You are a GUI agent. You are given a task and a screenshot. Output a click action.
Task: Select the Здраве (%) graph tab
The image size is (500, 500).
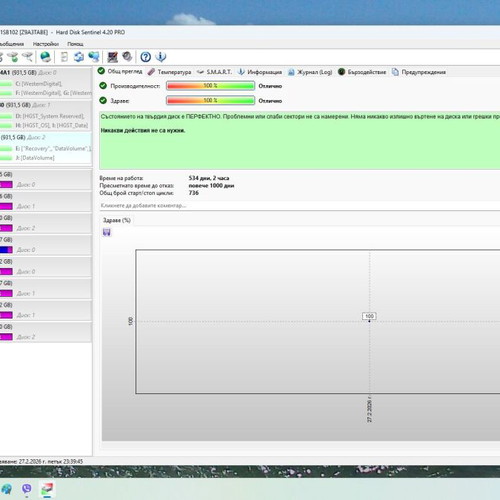click(116, 220)
